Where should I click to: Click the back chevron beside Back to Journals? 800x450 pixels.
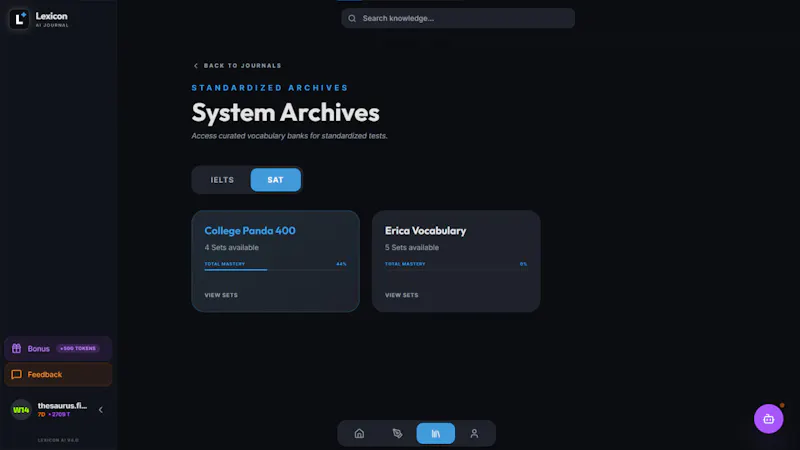coord(196,65)
